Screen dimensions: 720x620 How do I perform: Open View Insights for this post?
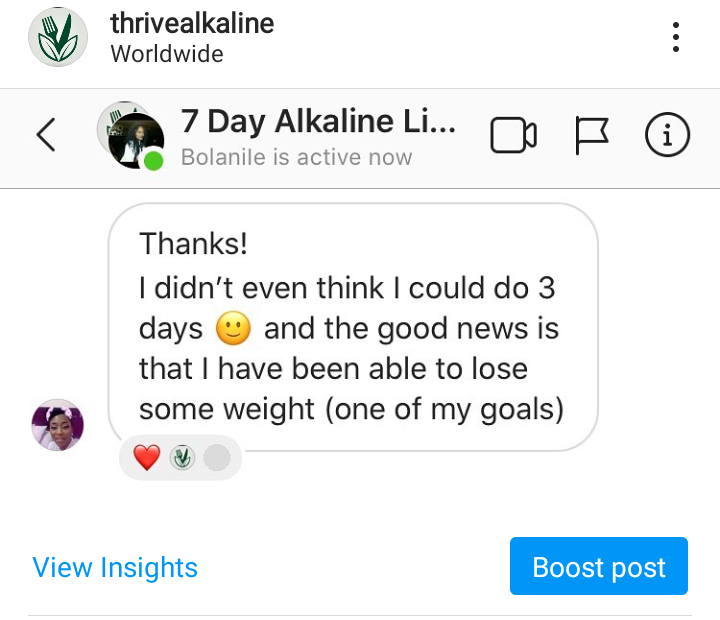coord(115,568)
